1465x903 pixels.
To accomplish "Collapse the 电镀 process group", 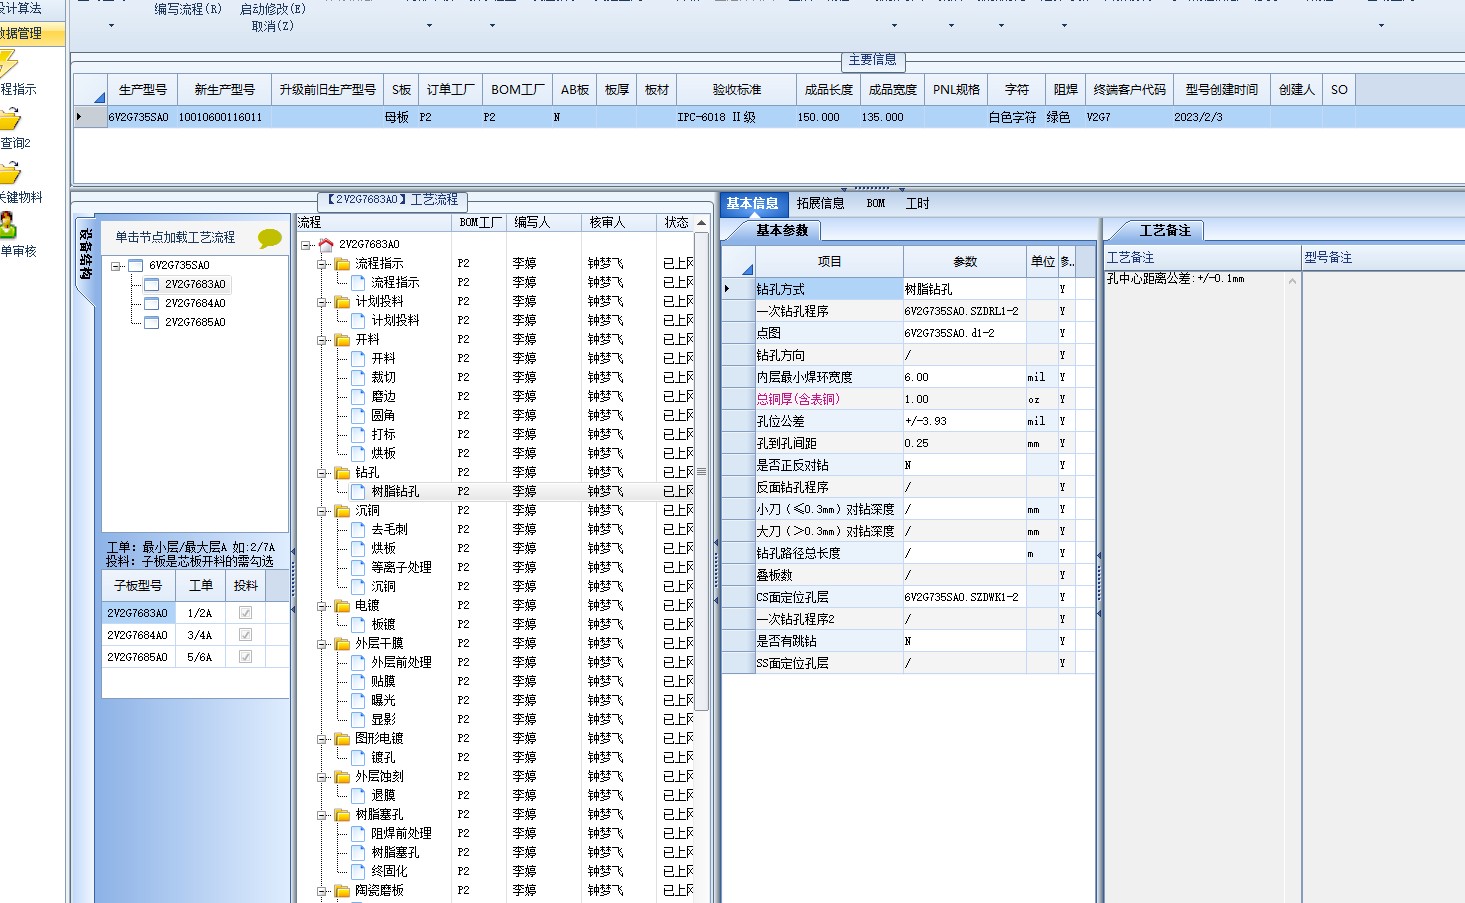I will 322,605.
